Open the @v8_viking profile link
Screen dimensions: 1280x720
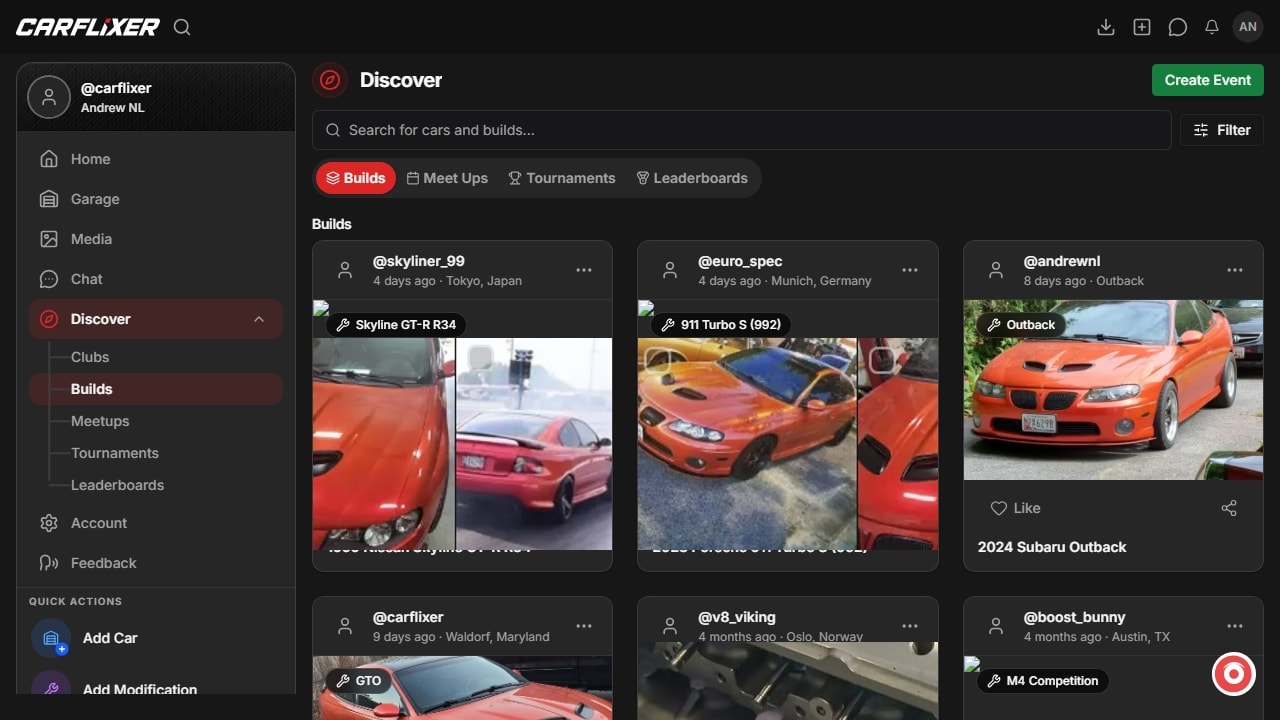click(x=737, y=617)
